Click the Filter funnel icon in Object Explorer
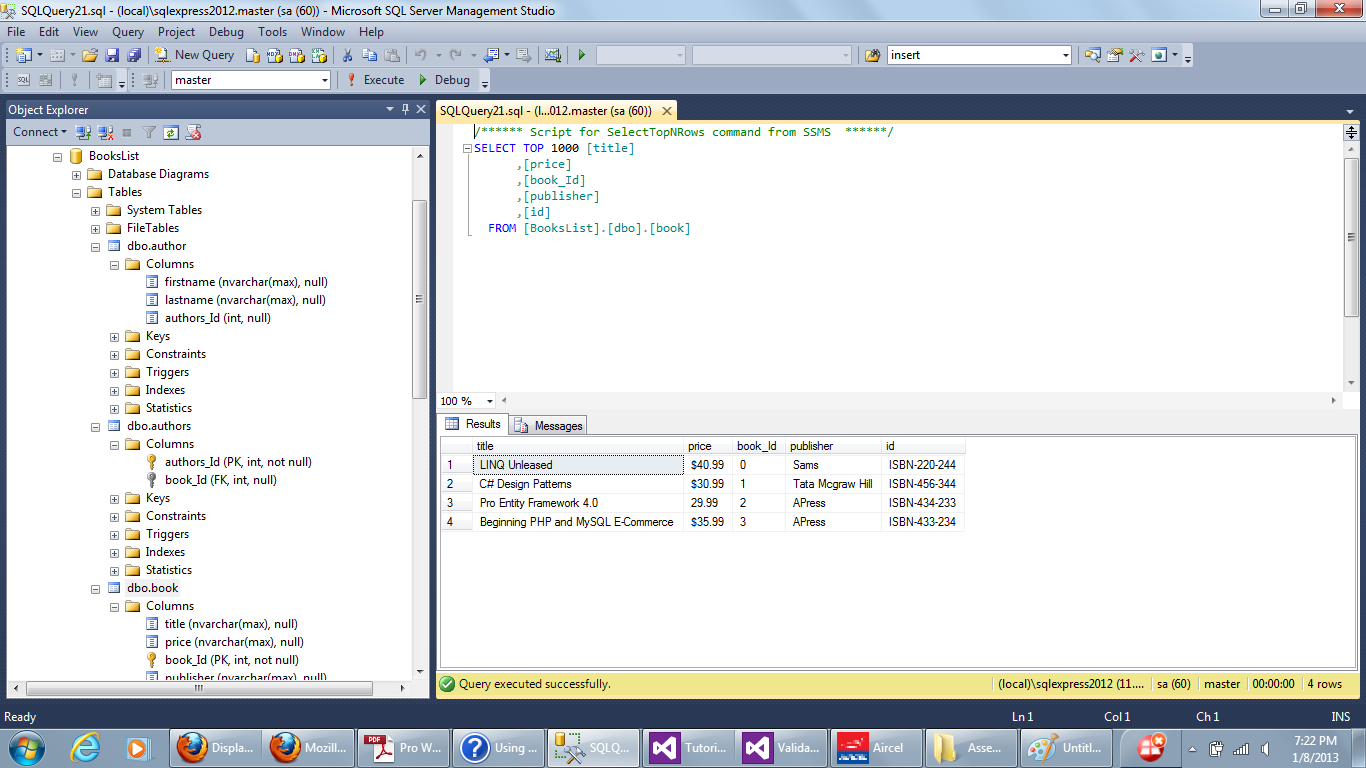 (149, 132)
